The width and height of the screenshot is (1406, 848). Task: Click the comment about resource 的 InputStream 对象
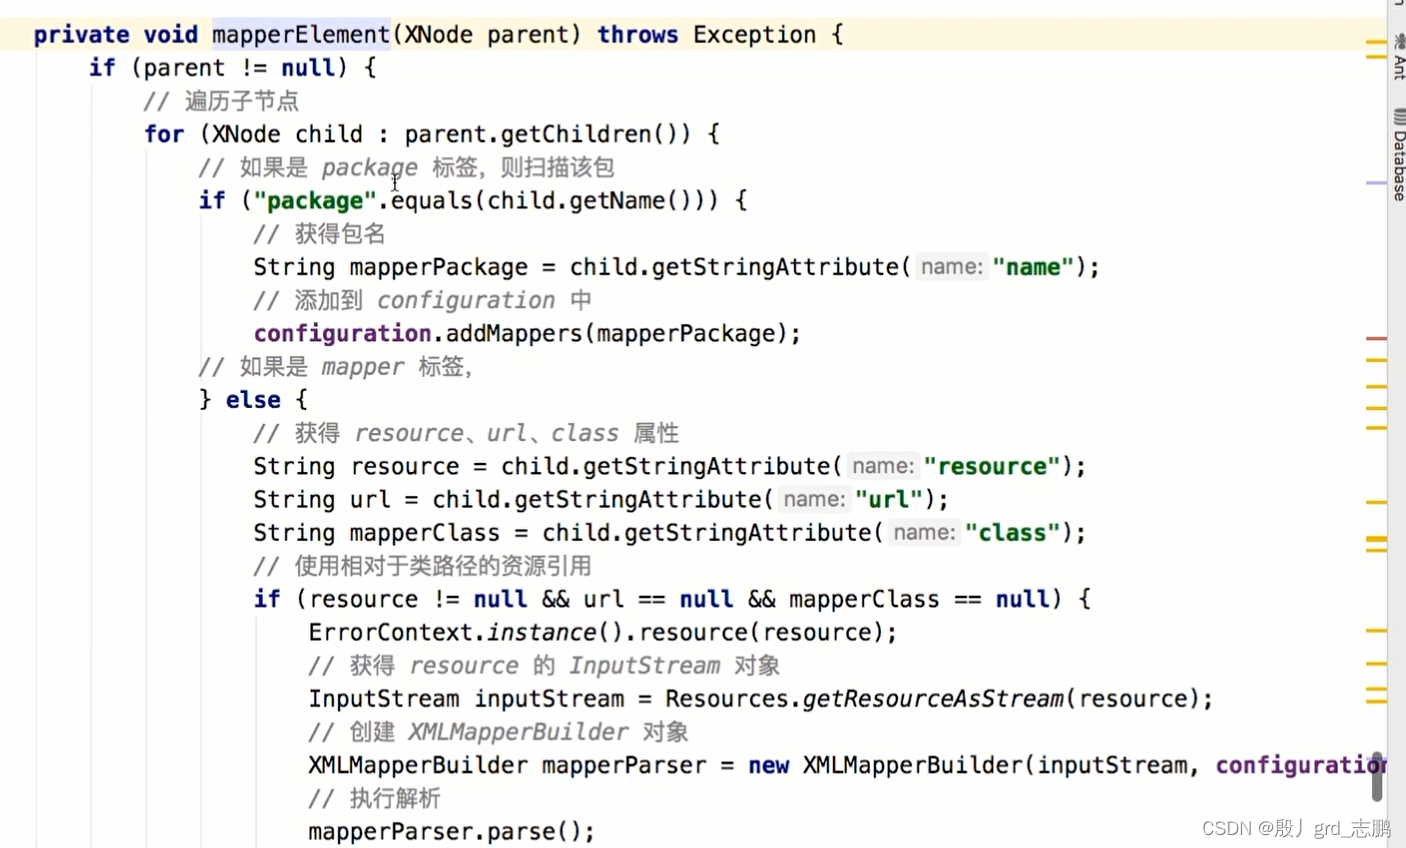click(x=544, y=665)
